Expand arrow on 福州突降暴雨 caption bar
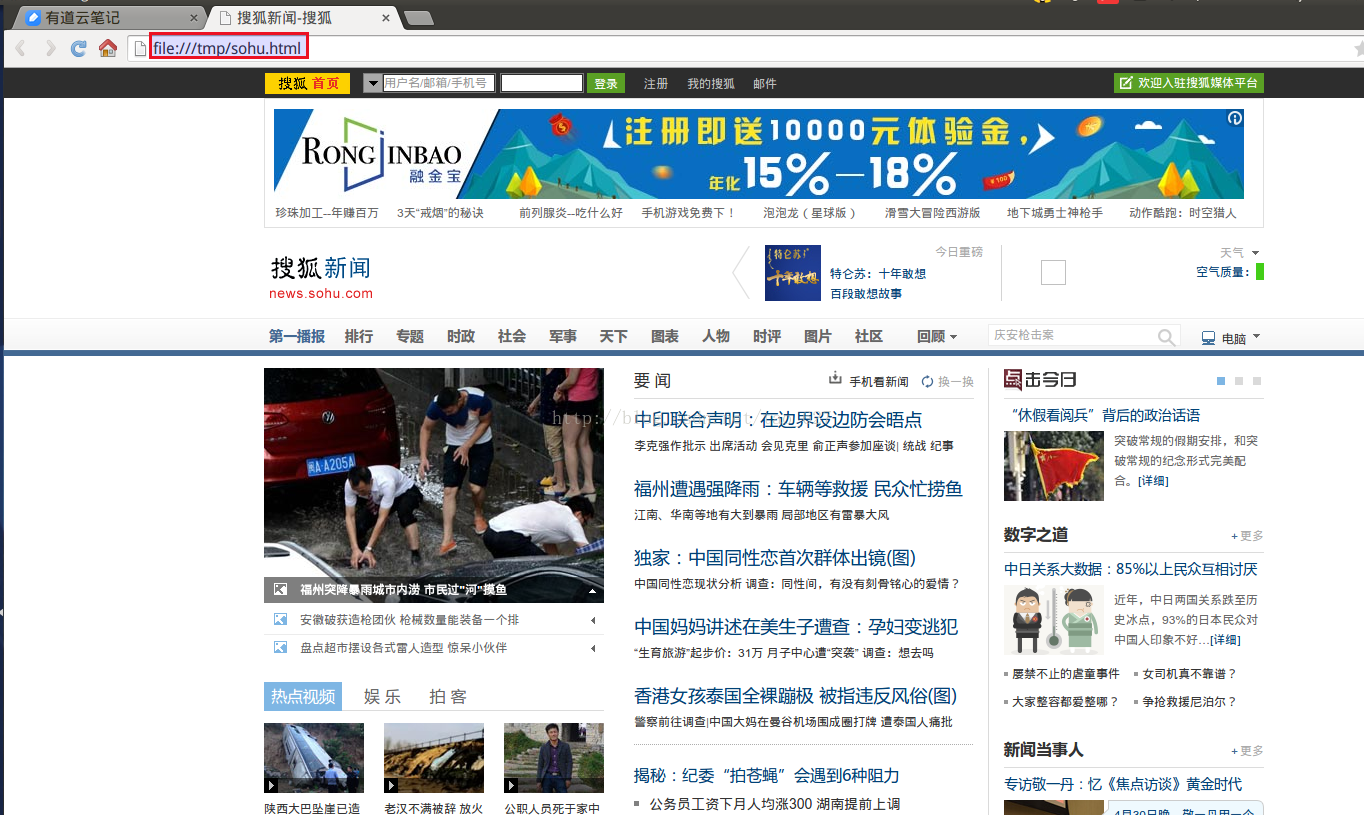The image size is (1364, 815). tap(593, 591)
